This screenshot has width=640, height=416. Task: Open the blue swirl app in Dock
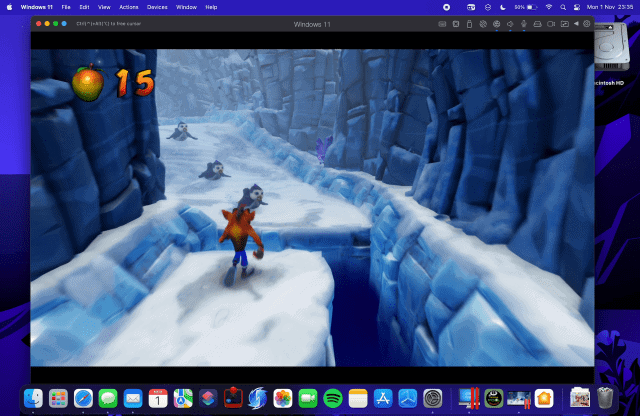tap(258, 398)
